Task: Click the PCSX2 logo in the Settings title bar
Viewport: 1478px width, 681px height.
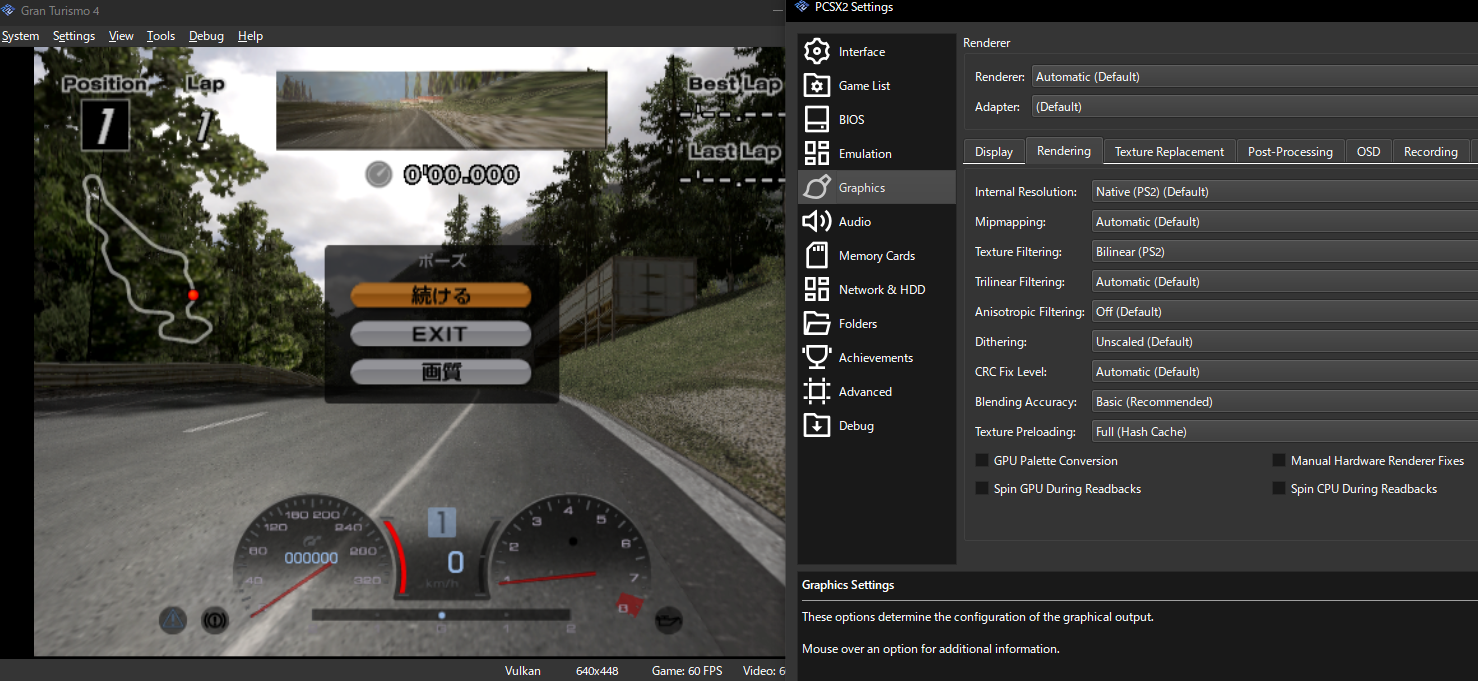Action: (803, 7)
